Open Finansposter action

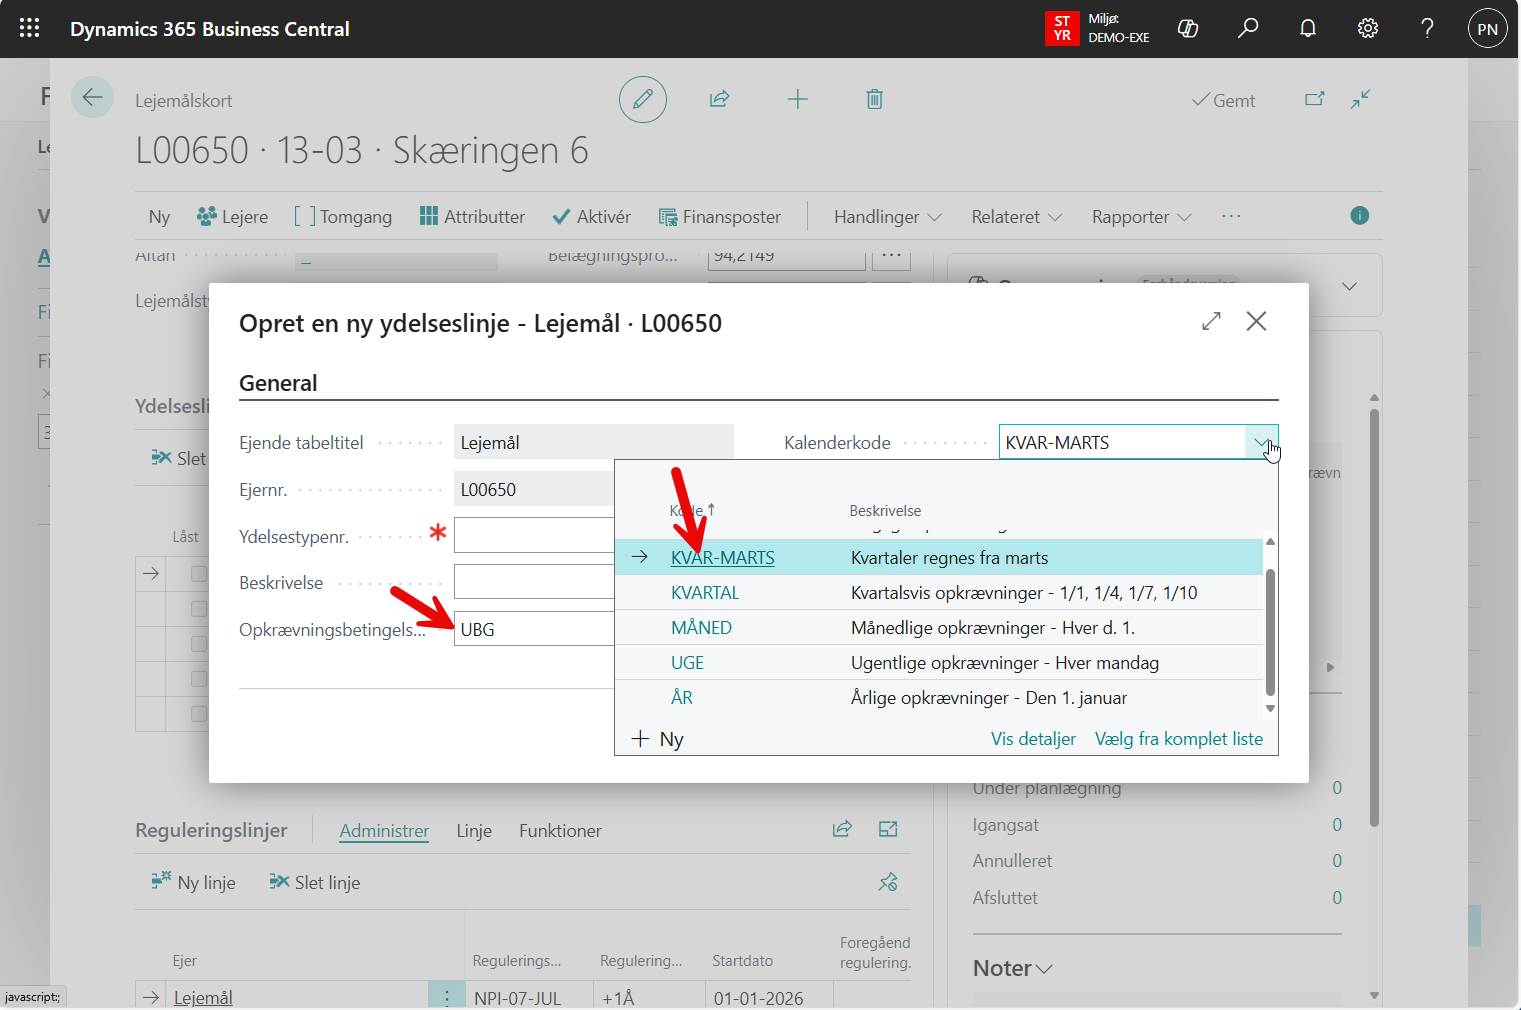click(x=720, y=217)
